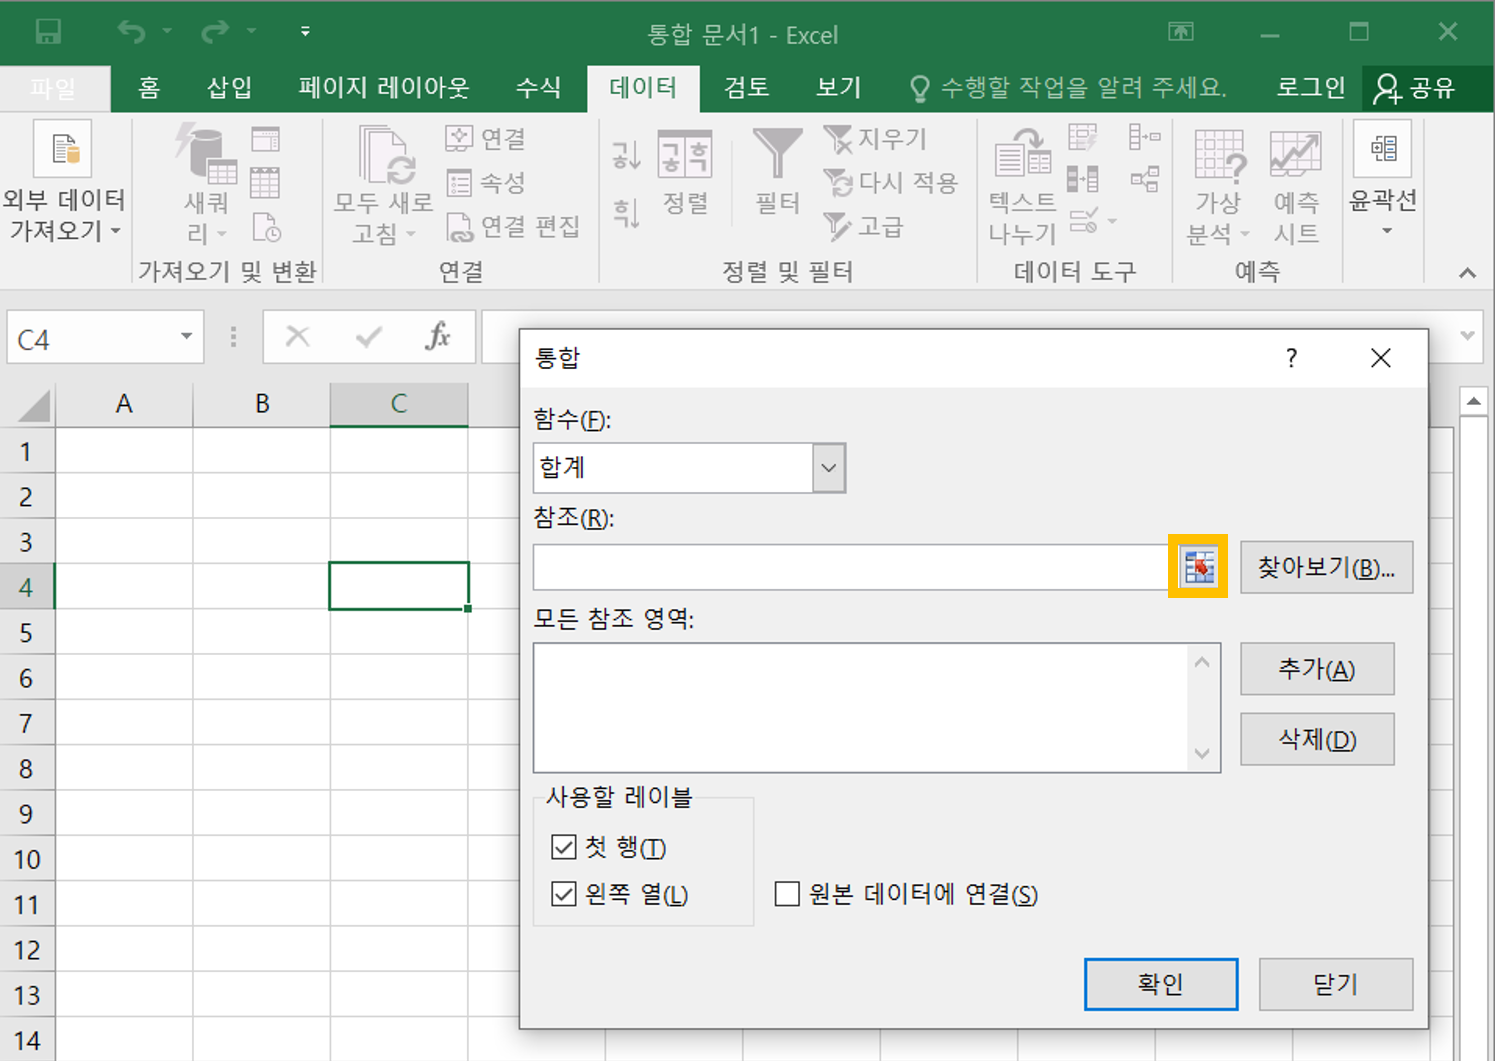Click the range selector icon in 참조 field
Image resolution: width=1495 pixels, height=1061 pixels.
click(x=1198, y=567)
